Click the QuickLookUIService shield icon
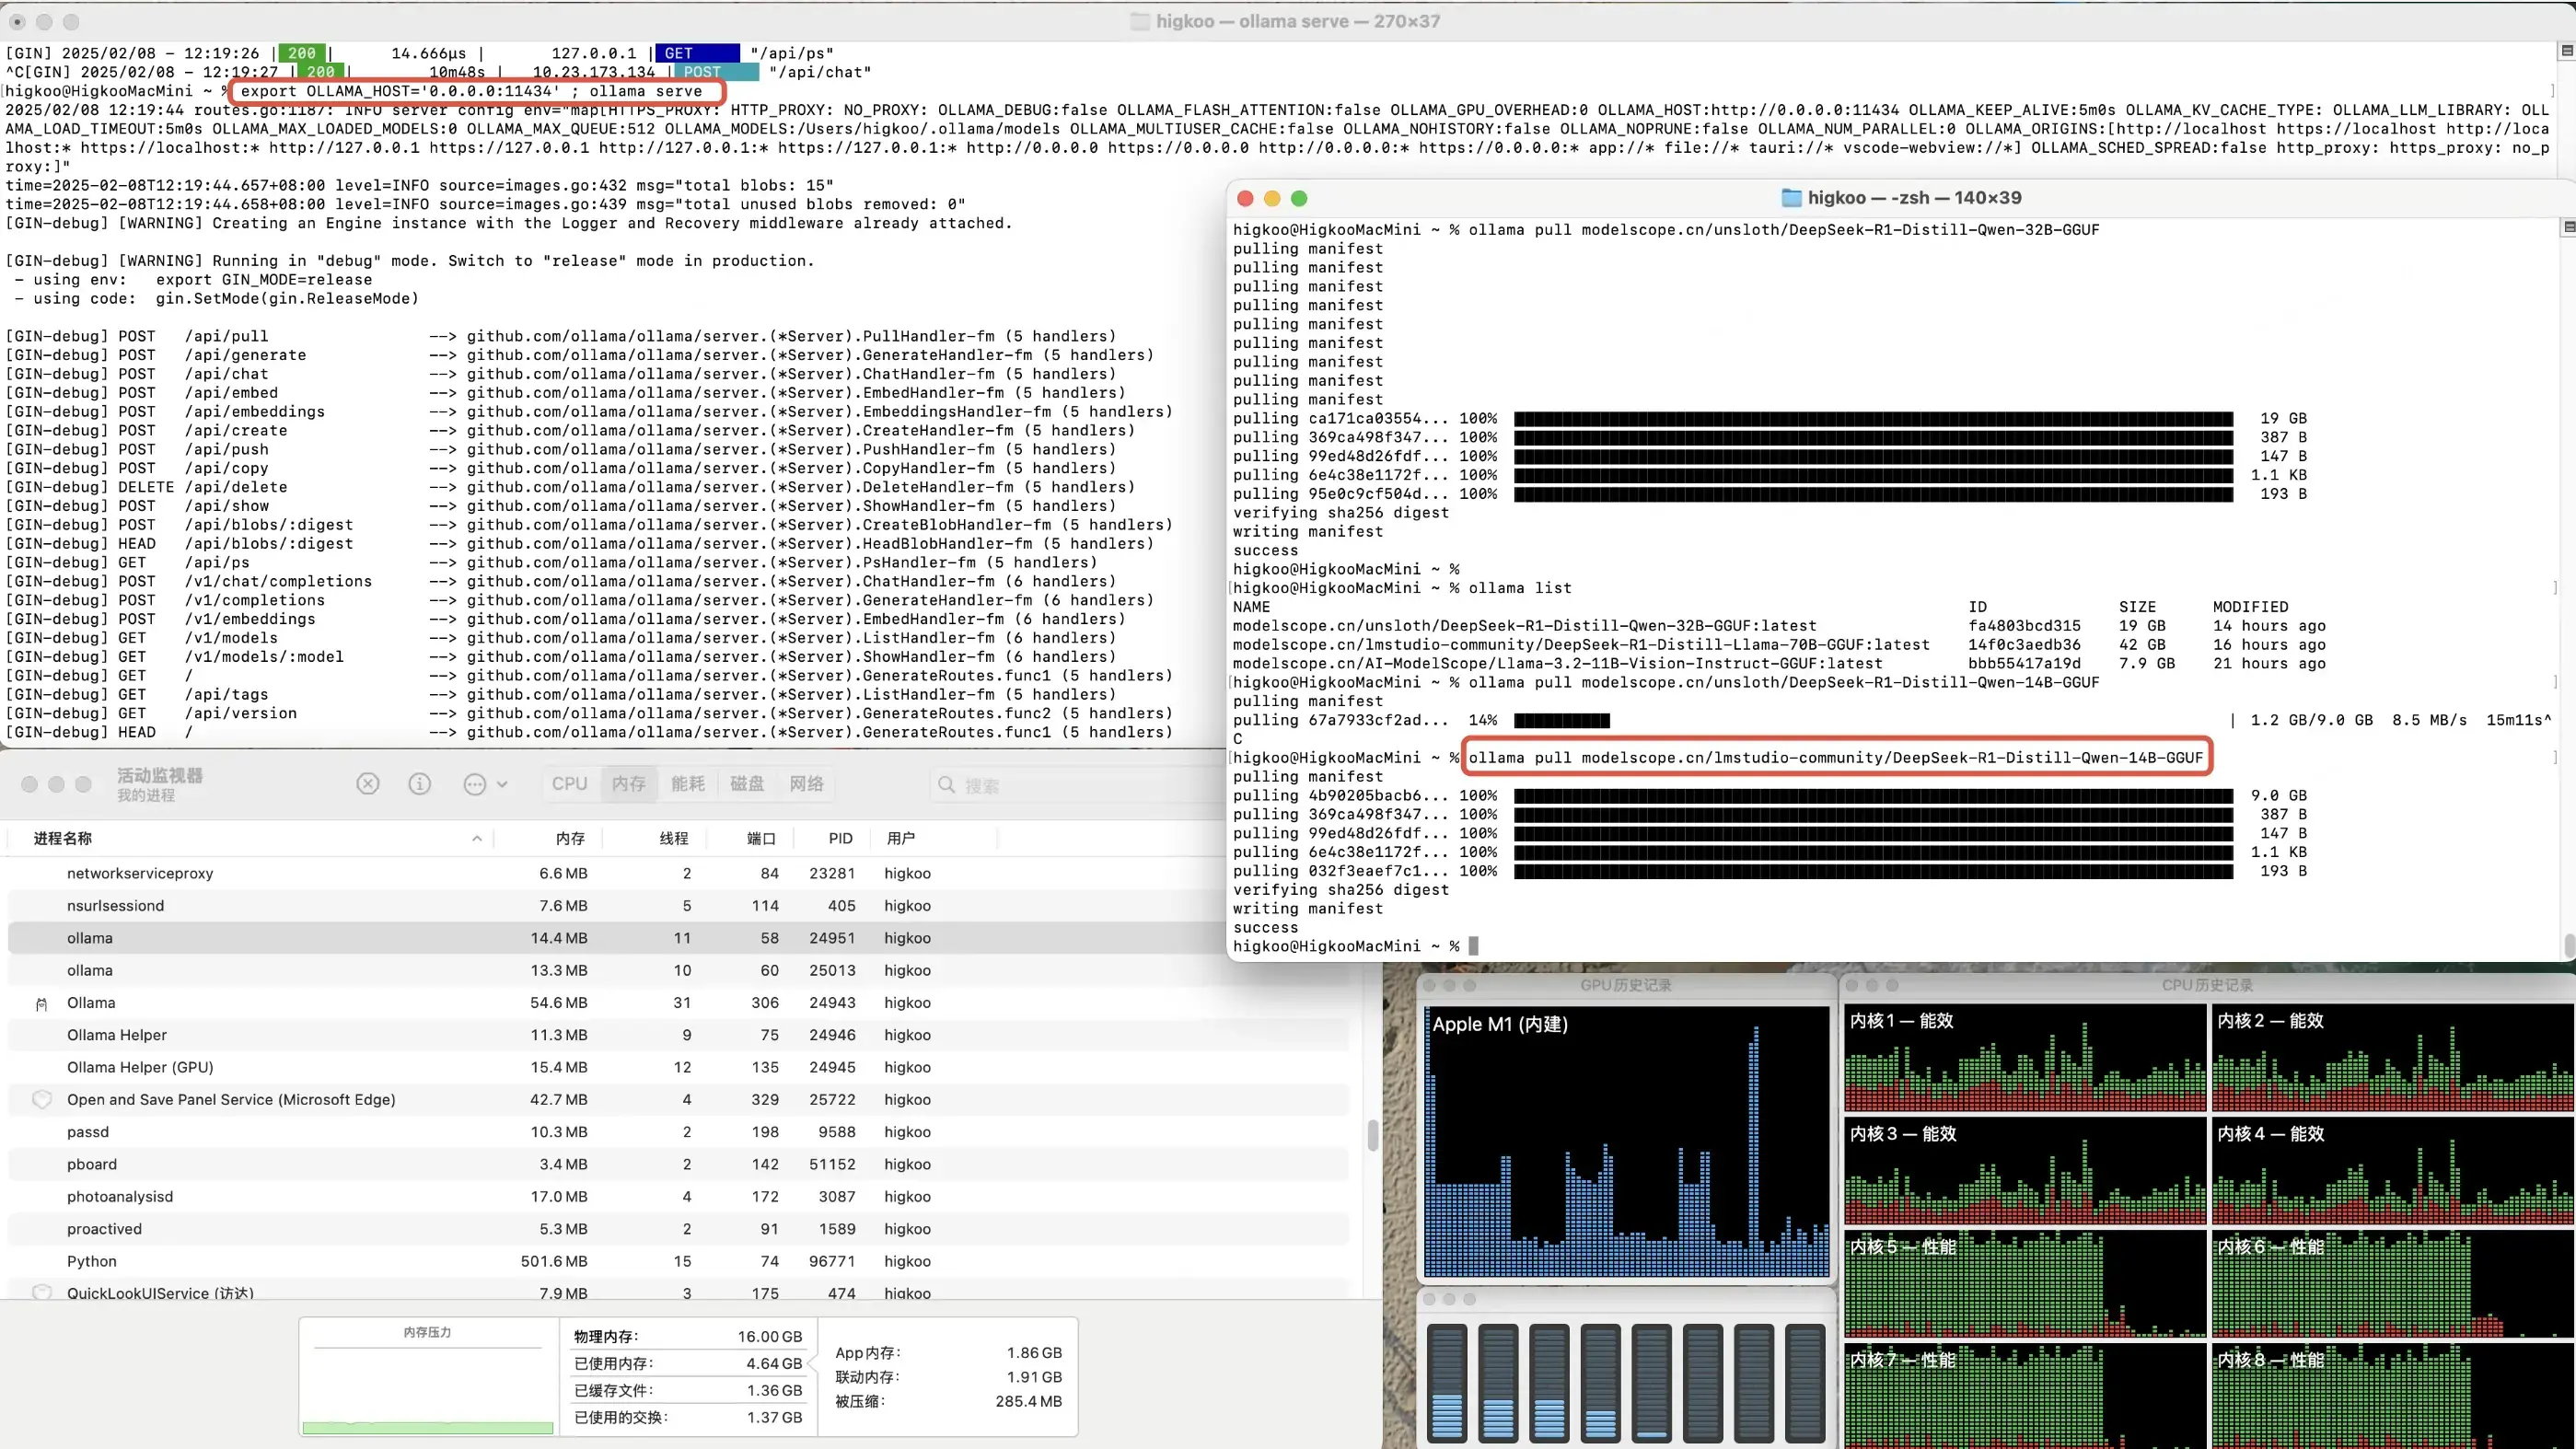This screenshot has height=1449, width=2576. [42, 1291]
